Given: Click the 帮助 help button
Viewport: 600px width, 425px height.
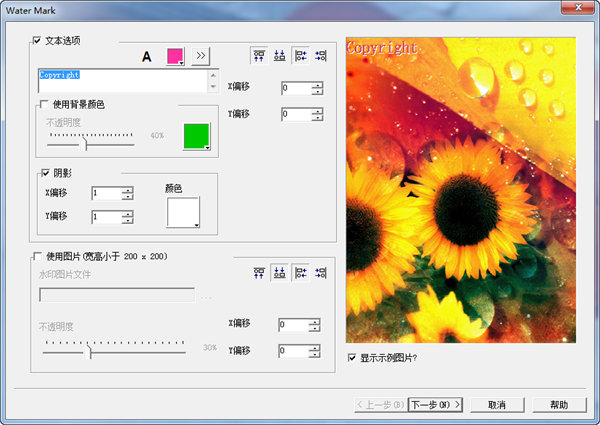Looking at the screenshot, I should click(559, 404).
